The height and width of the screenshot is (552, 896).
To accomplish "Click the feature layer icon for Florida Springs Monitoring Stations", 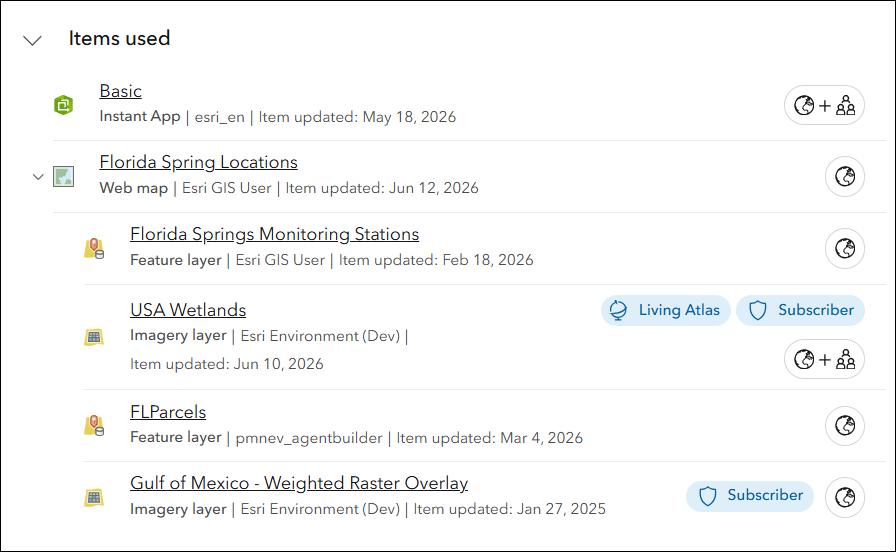I will point(94,249).
